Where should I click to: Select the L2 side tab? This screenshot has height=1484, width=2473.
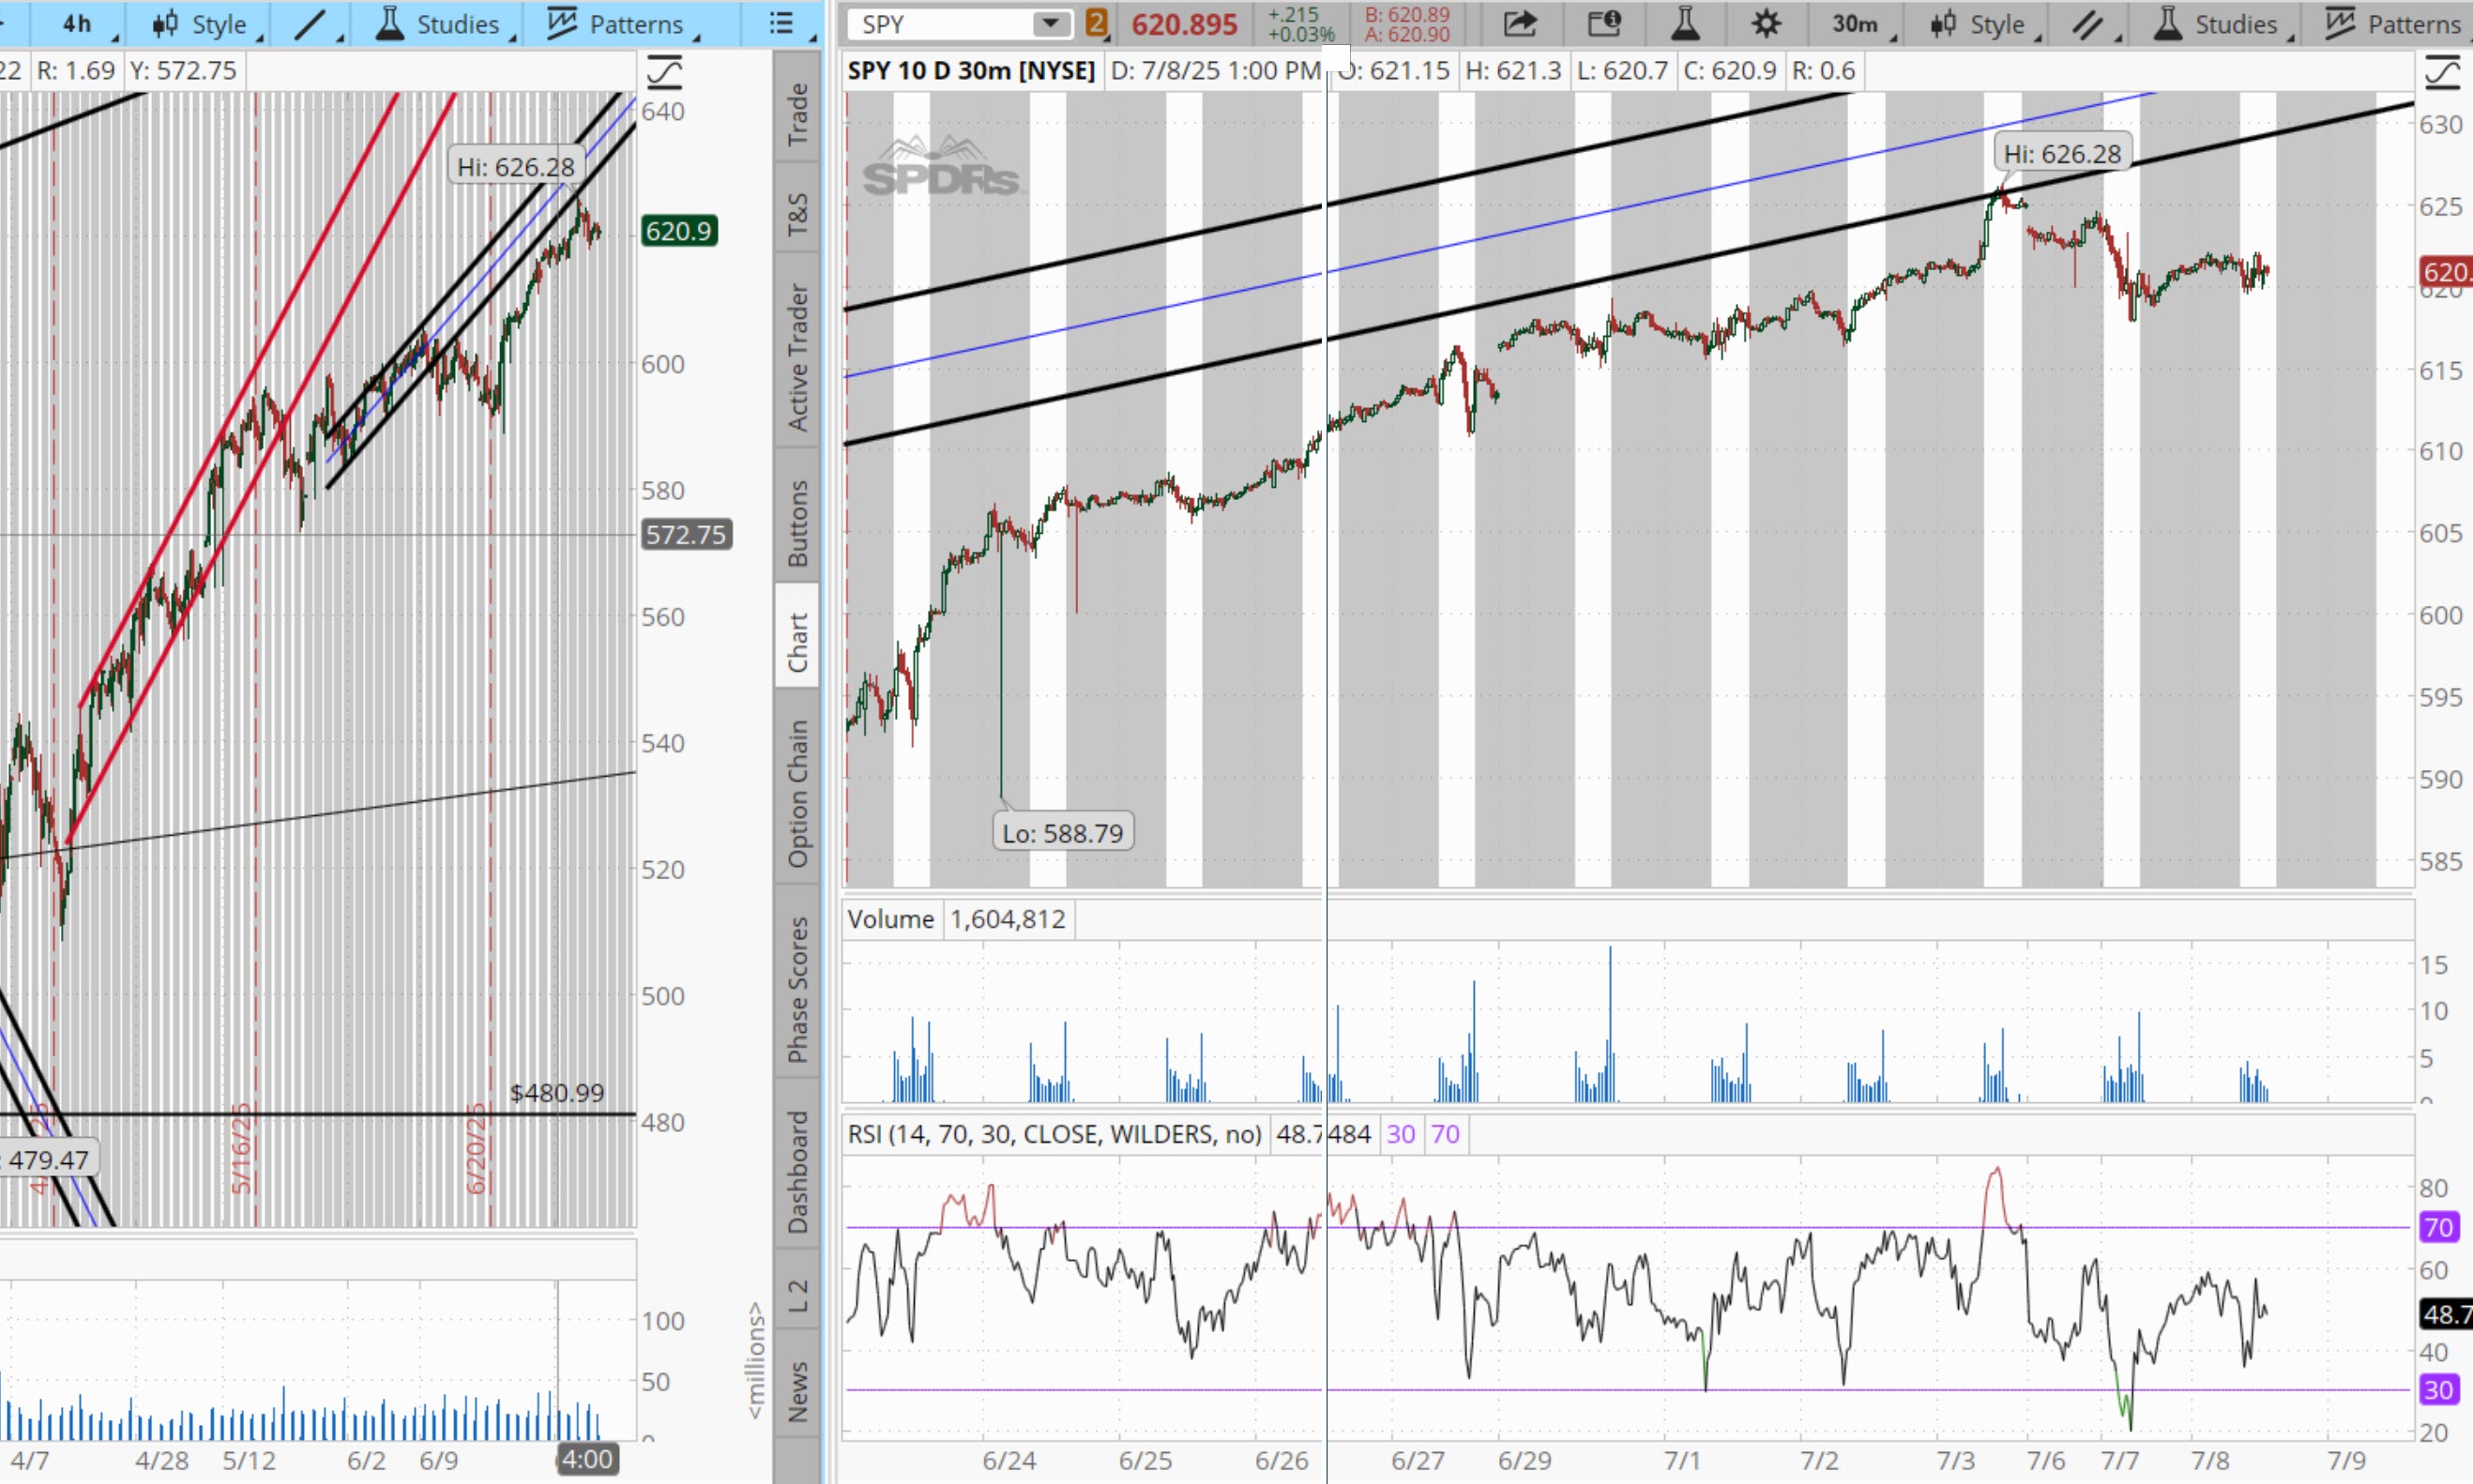pos(797,1295)
